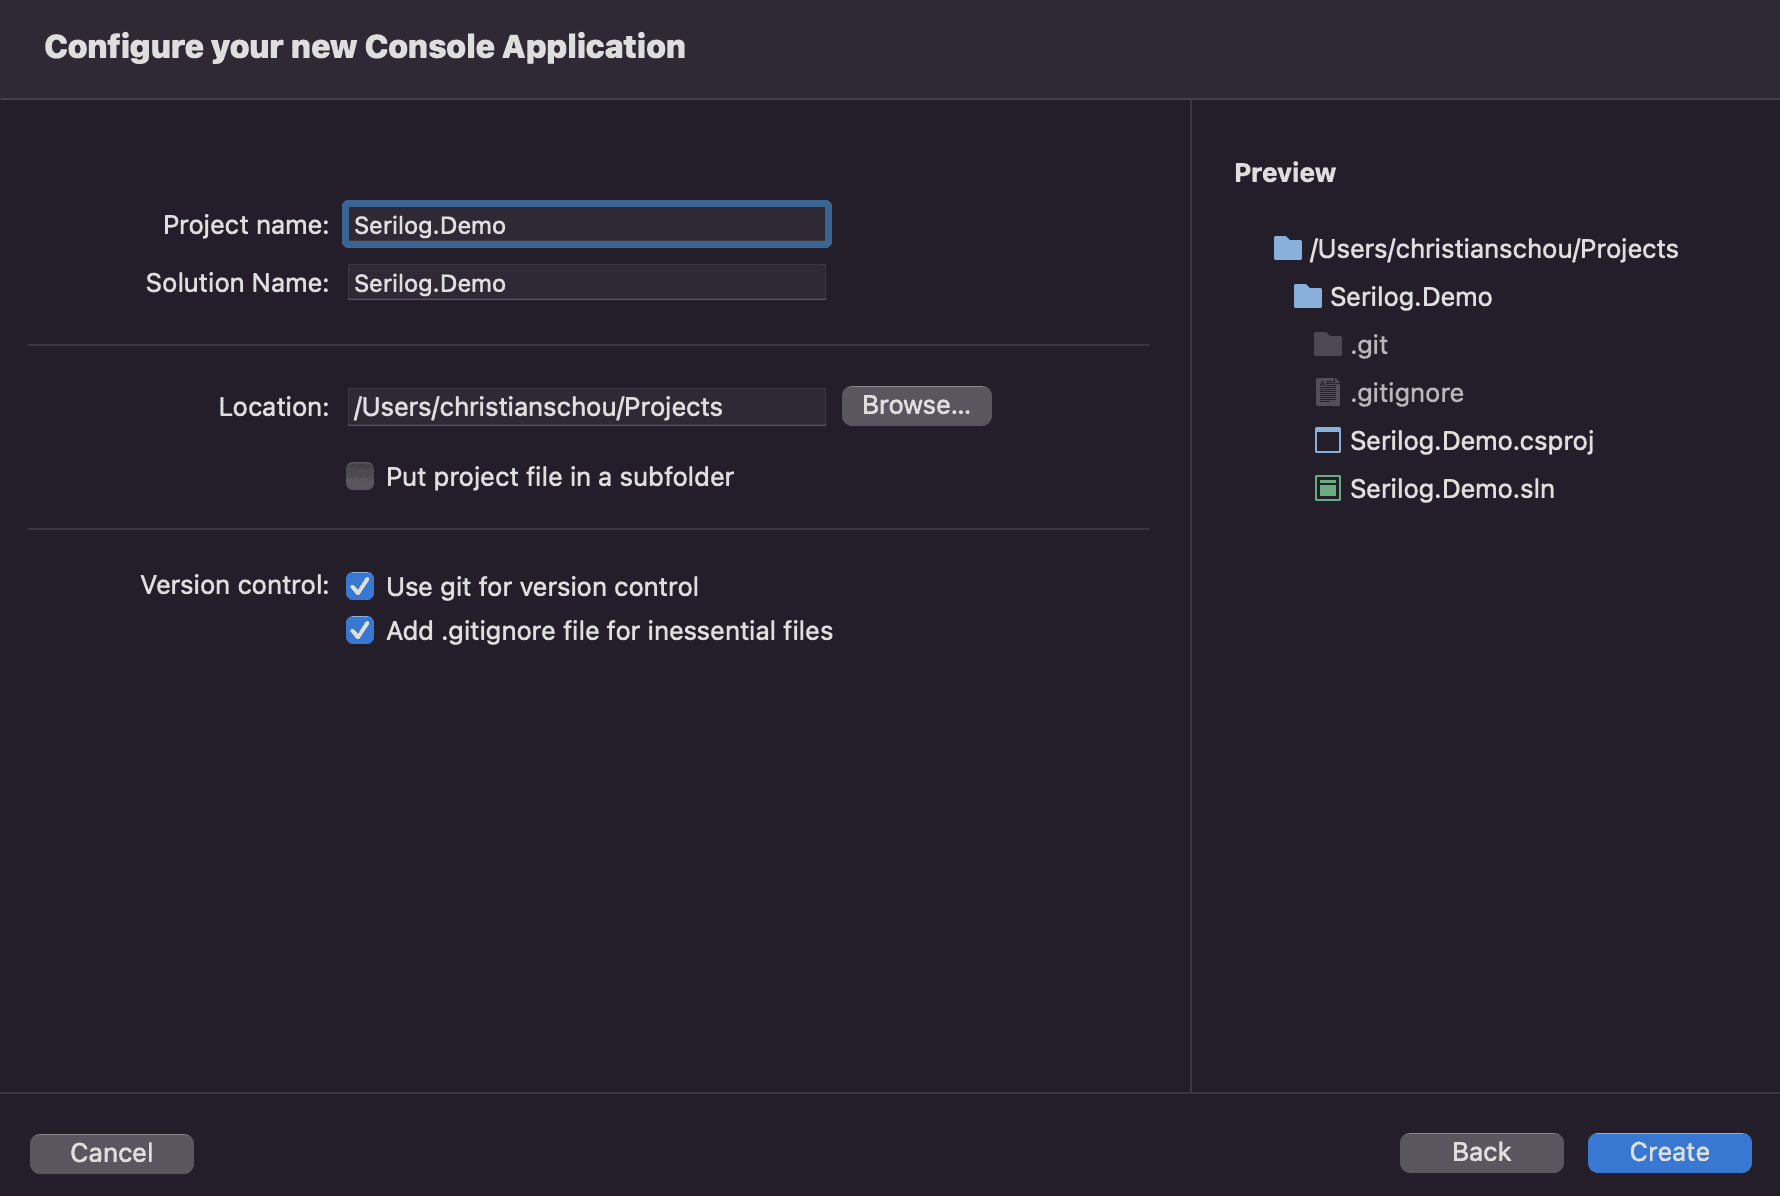Click the Serilog.Demo.sln solution icon
Screen dimensions: 1780x1196
[1327, 488]
